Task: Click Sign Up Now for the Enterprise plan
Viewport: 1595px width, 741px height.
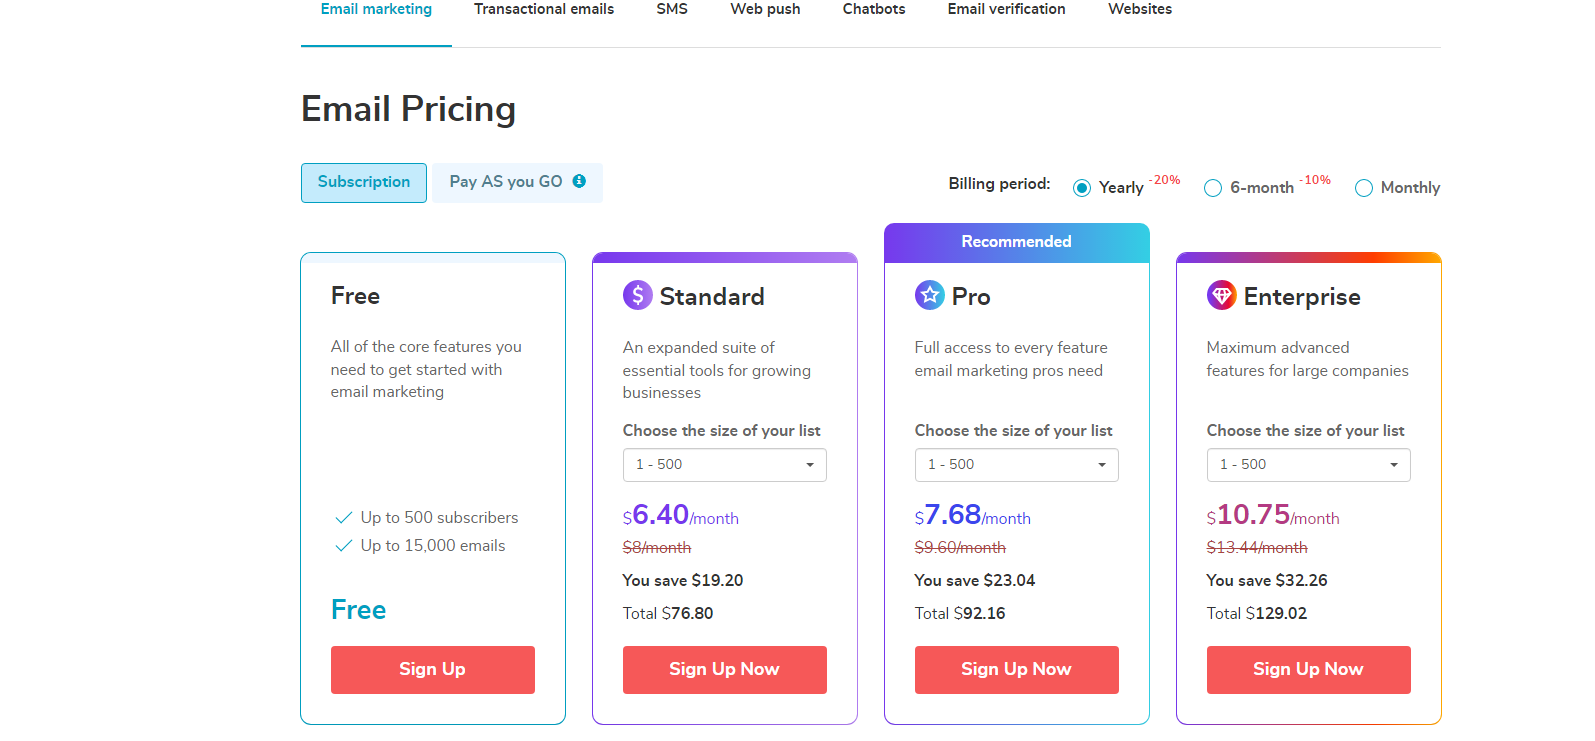Action: coord(1309,670)
